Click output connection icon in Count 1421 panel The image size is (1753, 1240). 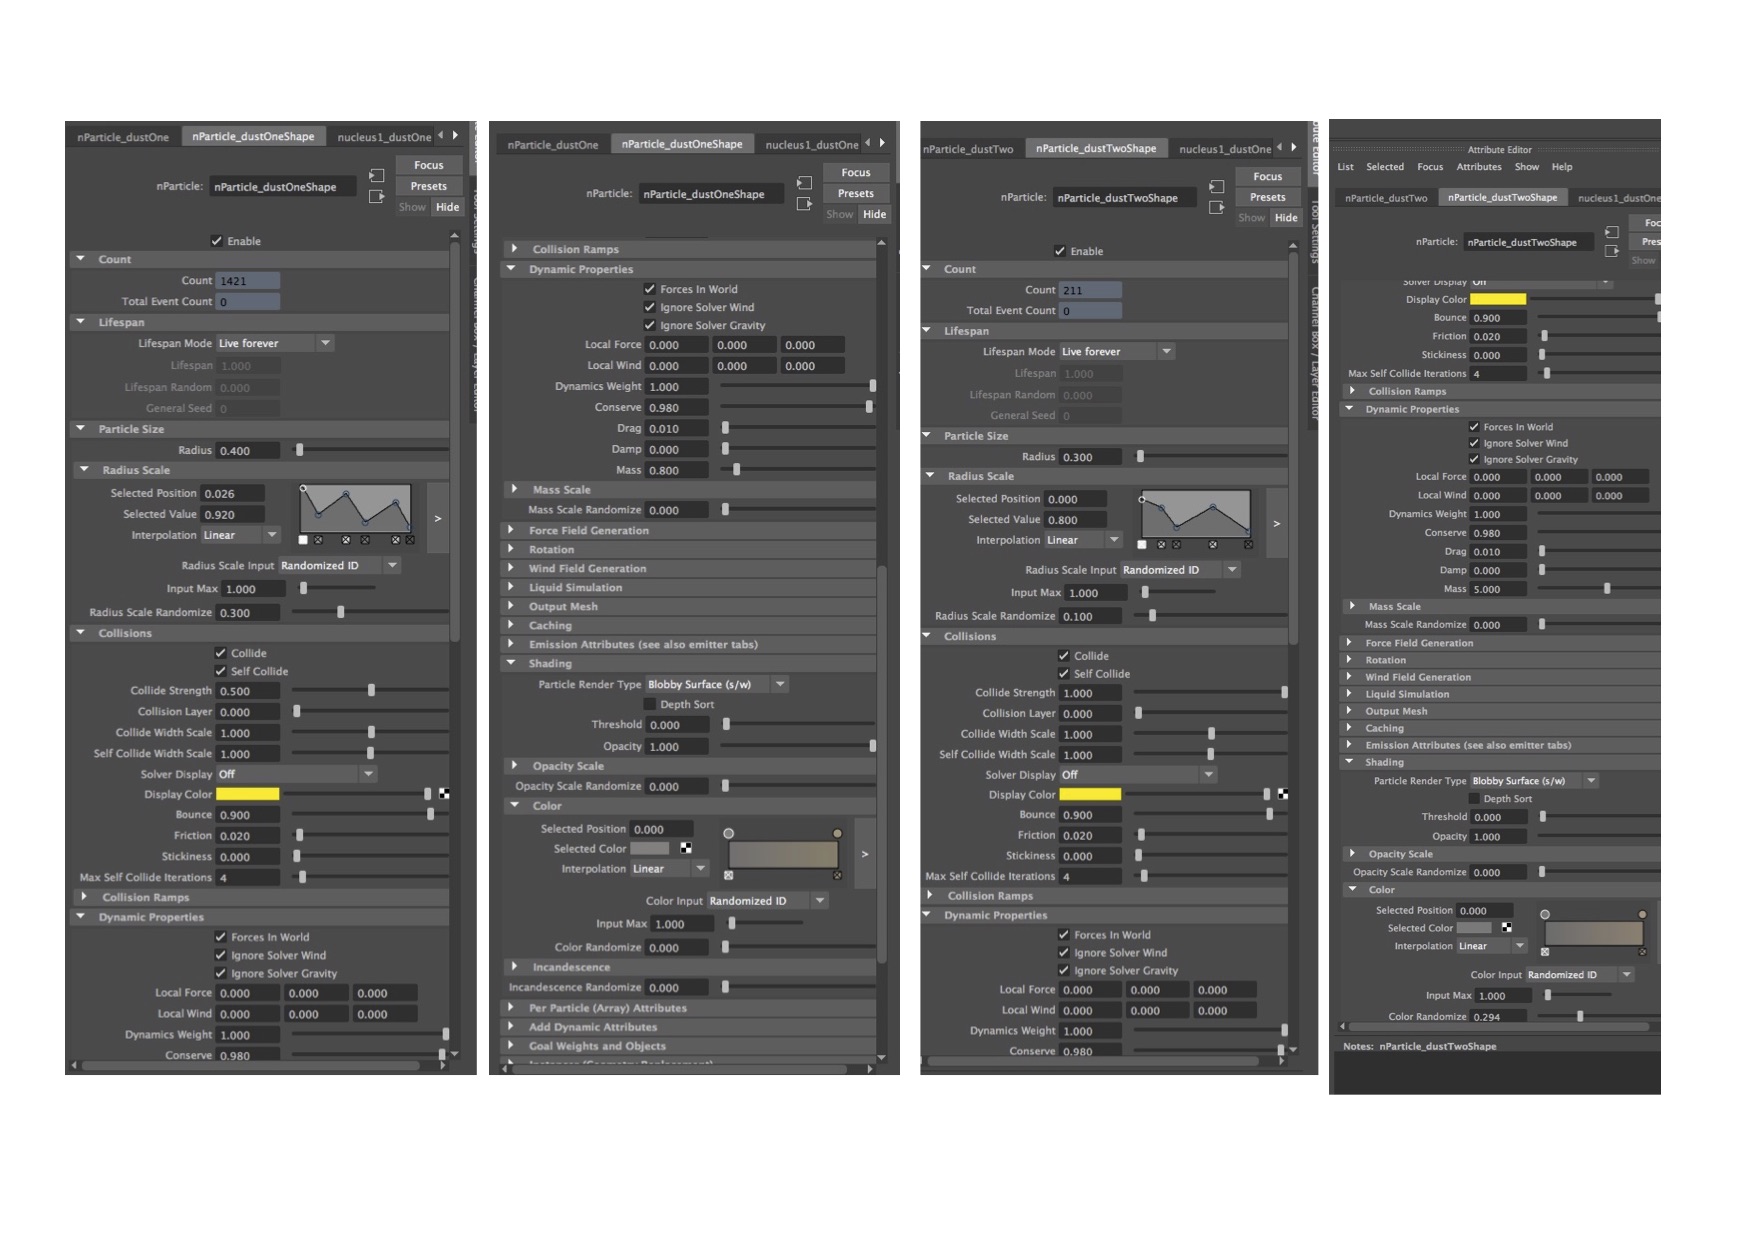[x=376, y=197]
